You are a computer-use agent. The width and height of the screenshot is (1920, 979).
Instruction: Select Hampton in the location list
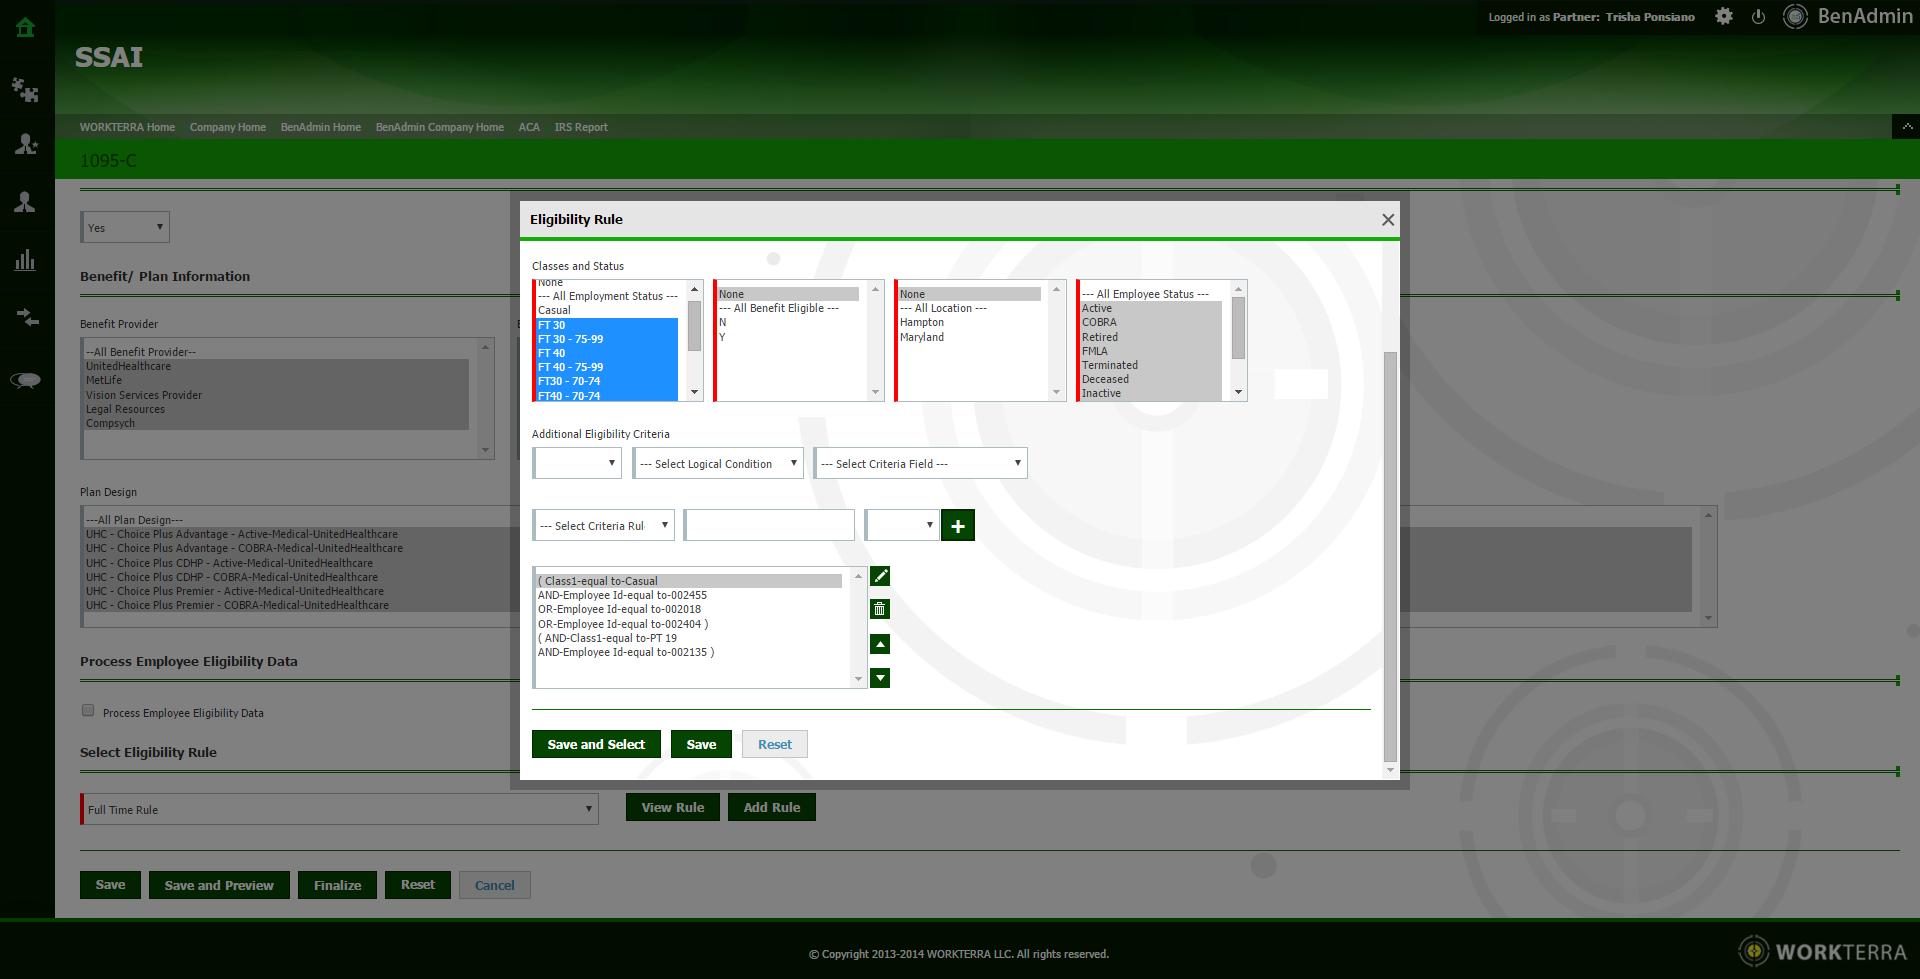(x=922, y=323)
